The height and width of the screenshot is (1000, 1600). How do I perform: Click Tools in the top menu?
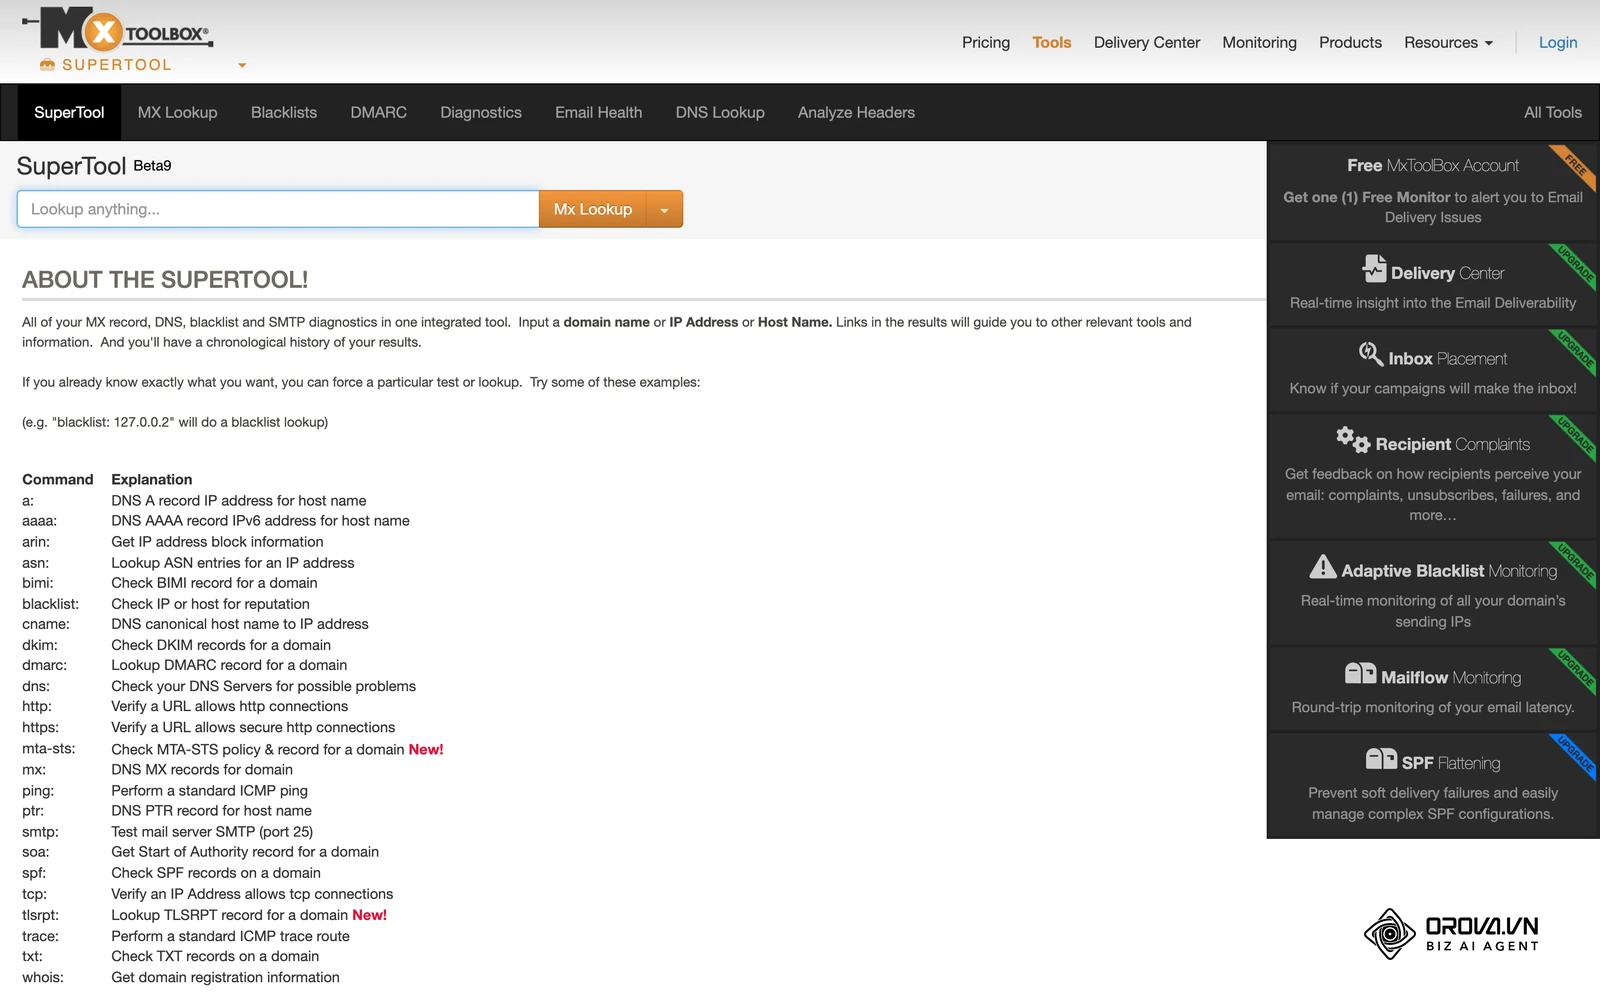pos(1052,42)
